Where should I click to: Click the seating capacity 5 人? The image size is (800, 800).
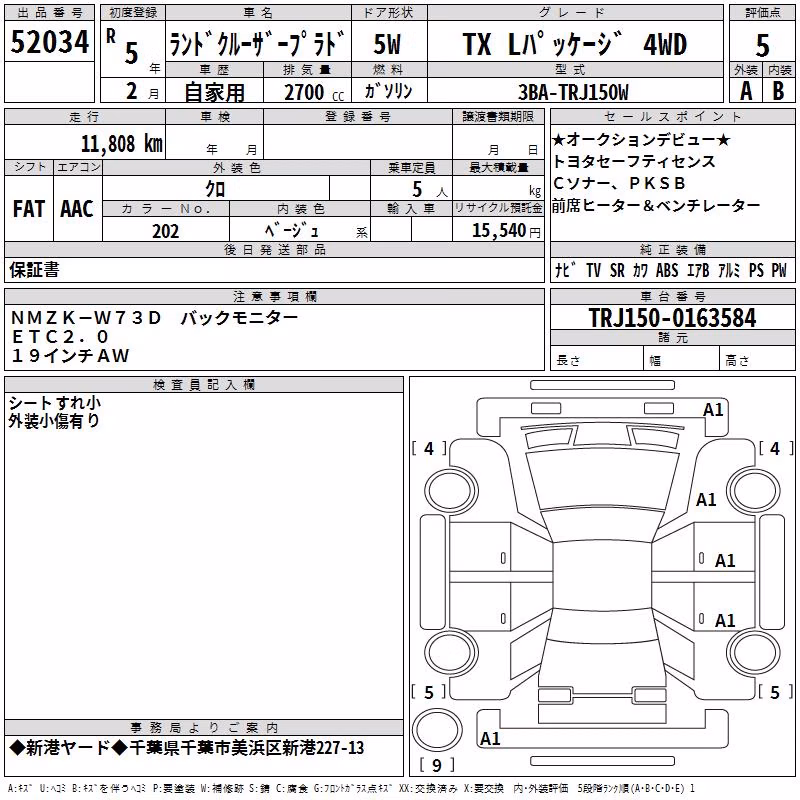pyautogui.click(x=430, y=190)
